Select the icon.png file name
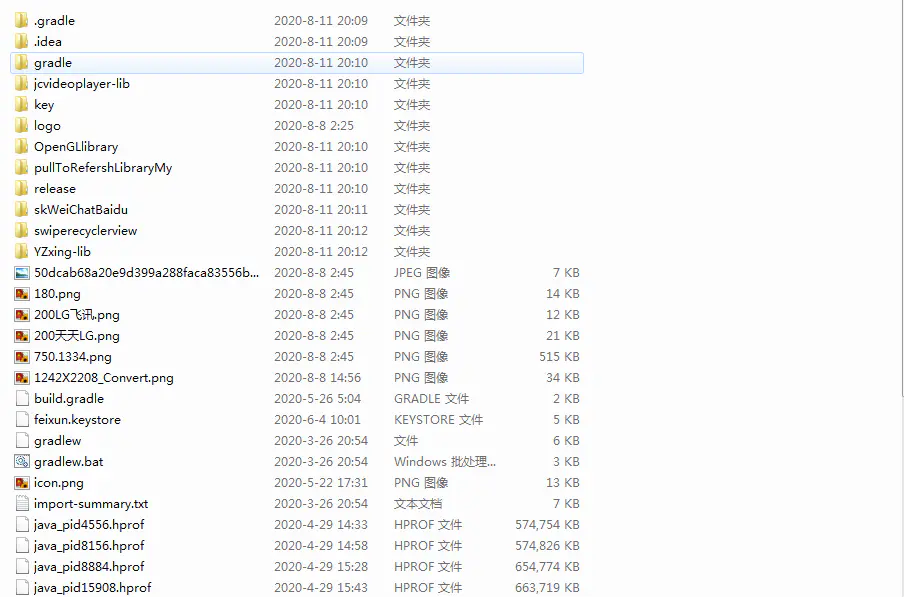904x597 pixels. [x=59, y=483]
